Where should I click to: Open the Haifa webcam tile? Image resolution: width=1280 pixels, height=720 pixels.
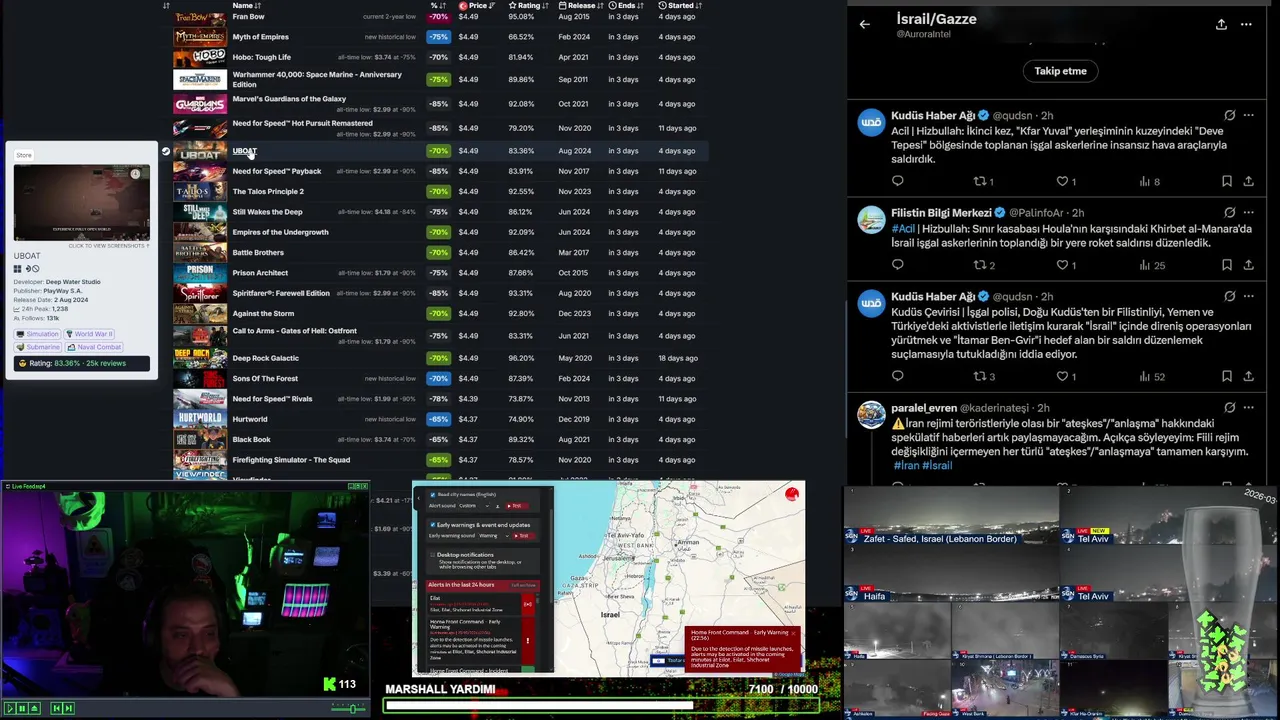951,574
